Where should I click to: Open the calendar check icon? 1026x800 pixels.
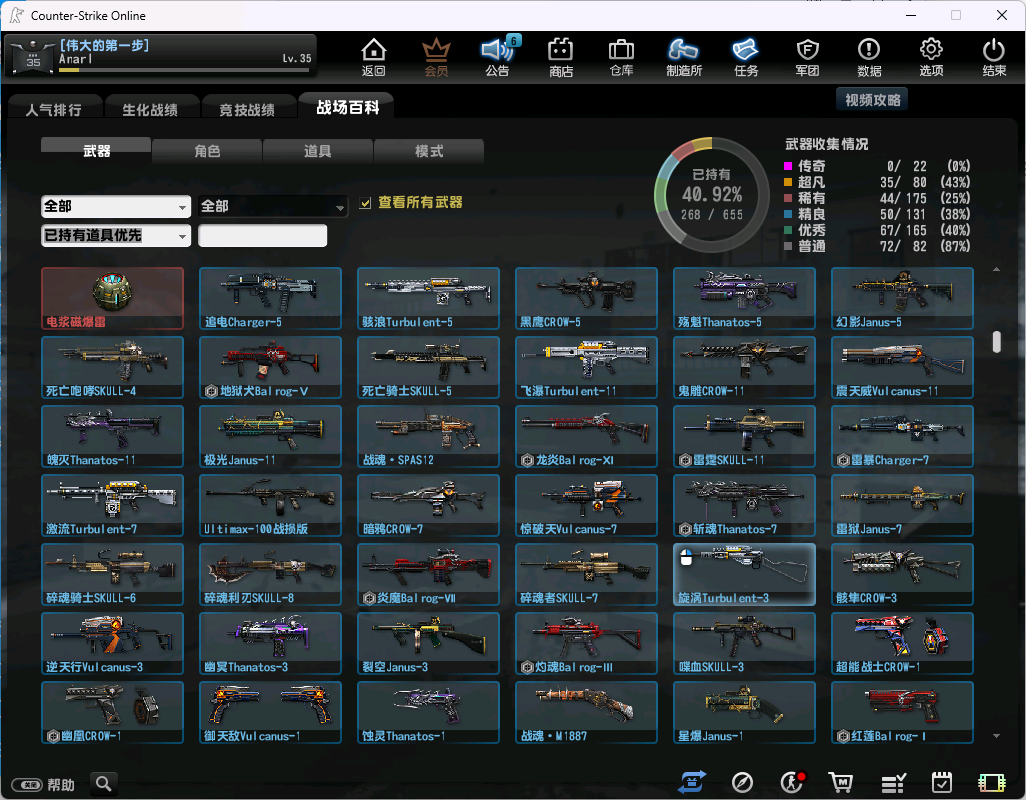942,782
